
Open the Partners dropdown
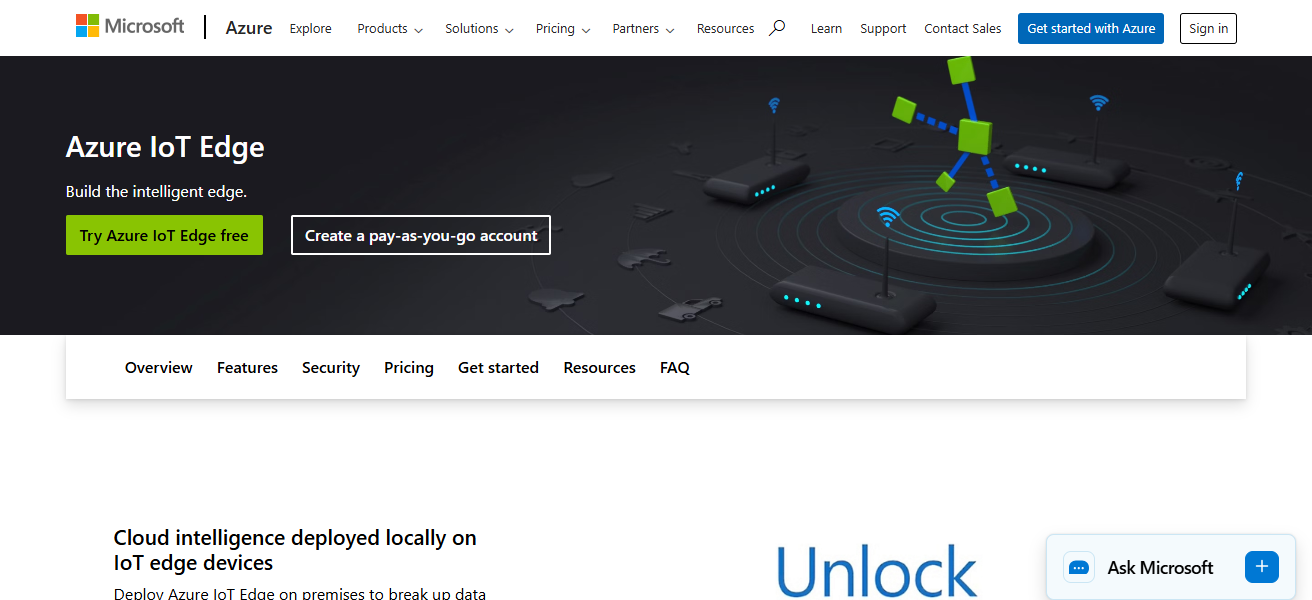coord(643,29)
